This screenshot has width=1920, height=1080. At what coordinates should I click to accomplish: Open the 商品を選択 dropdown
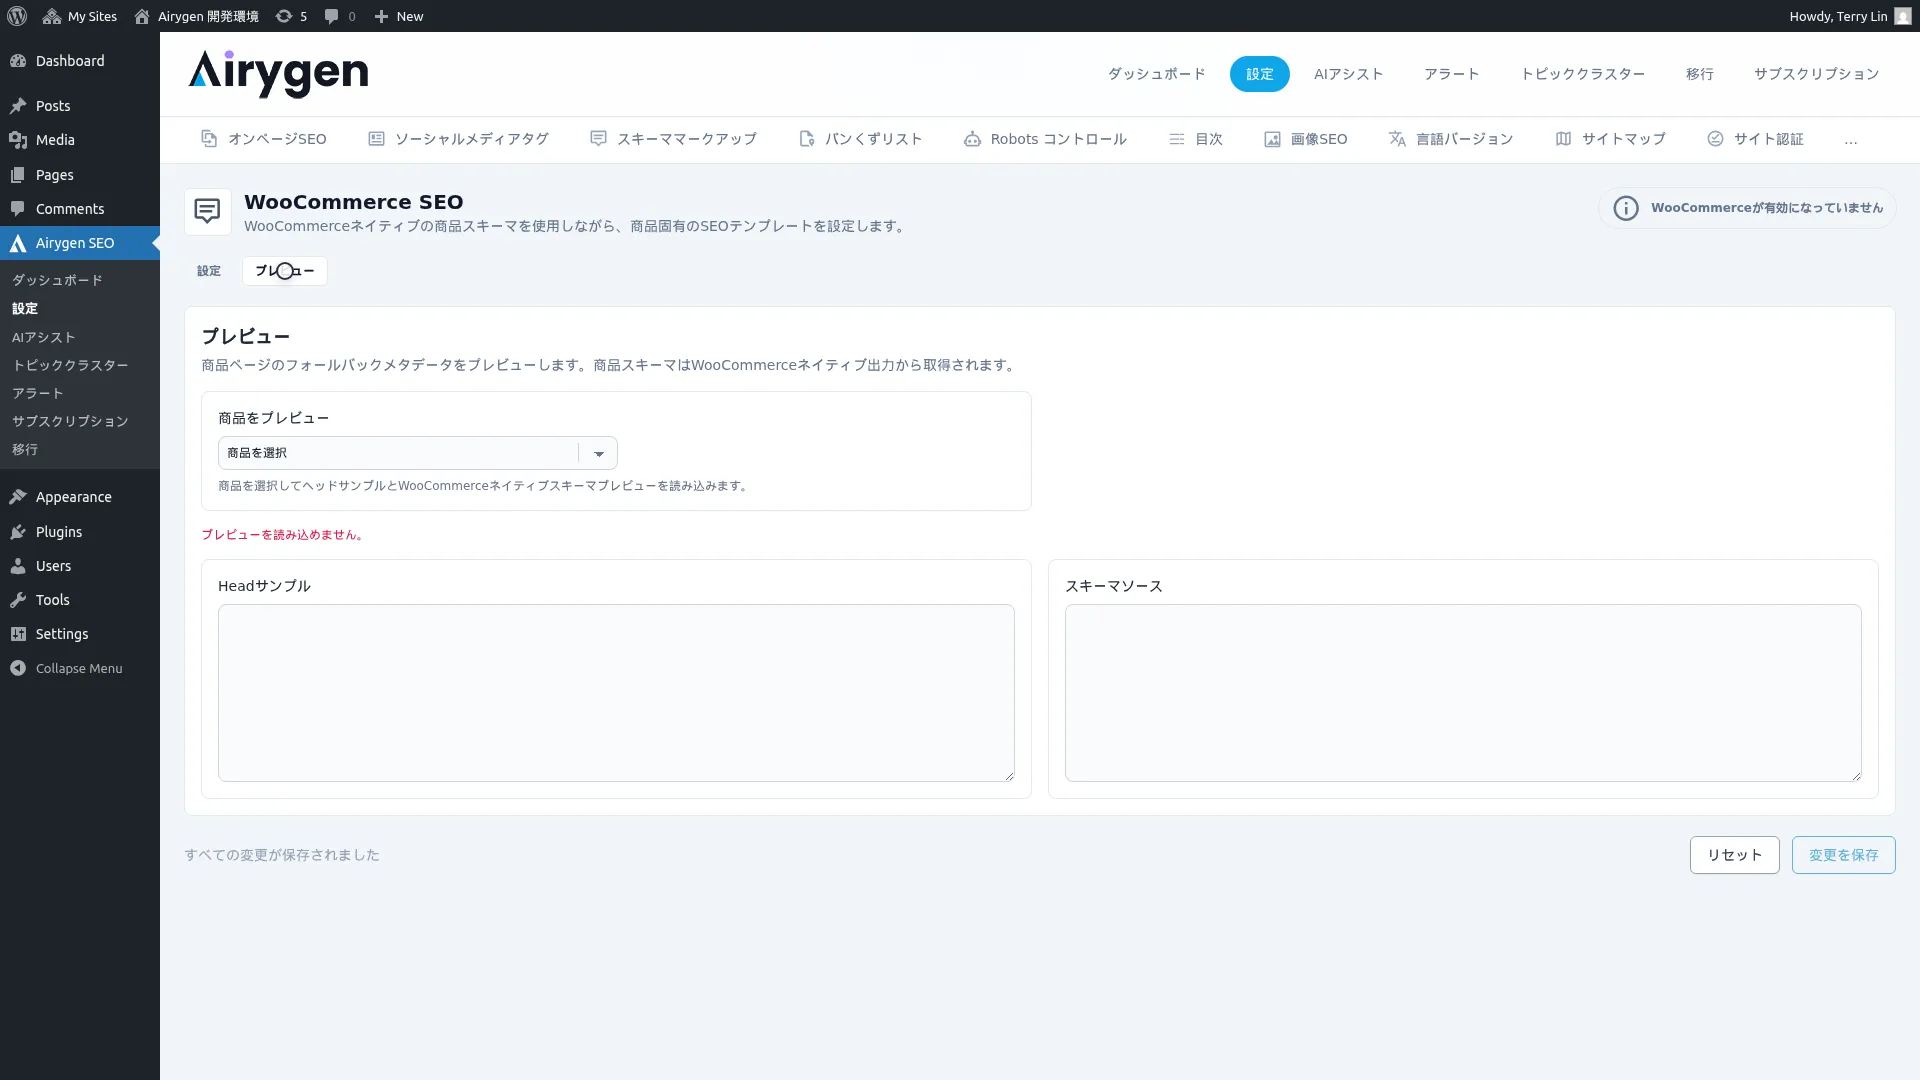417,453
